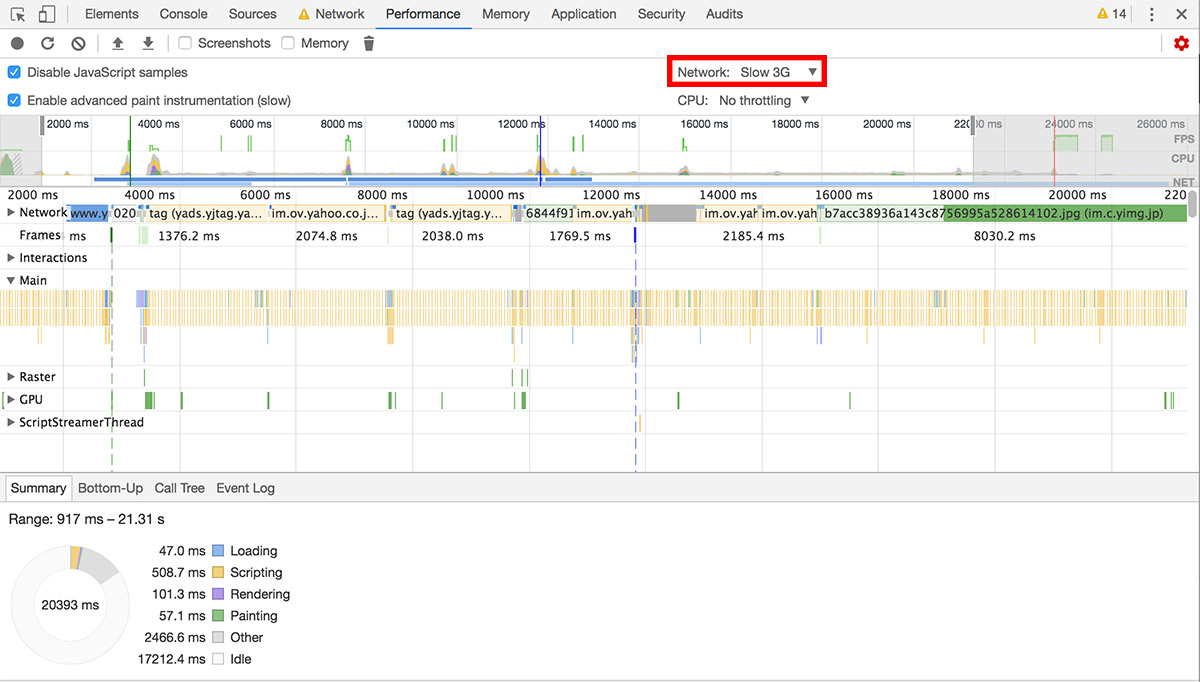Image resolution: width=1200 pixels, height=682 pixels.
Task: Clear the recording with the clear icon
Action: pos(78,43)
